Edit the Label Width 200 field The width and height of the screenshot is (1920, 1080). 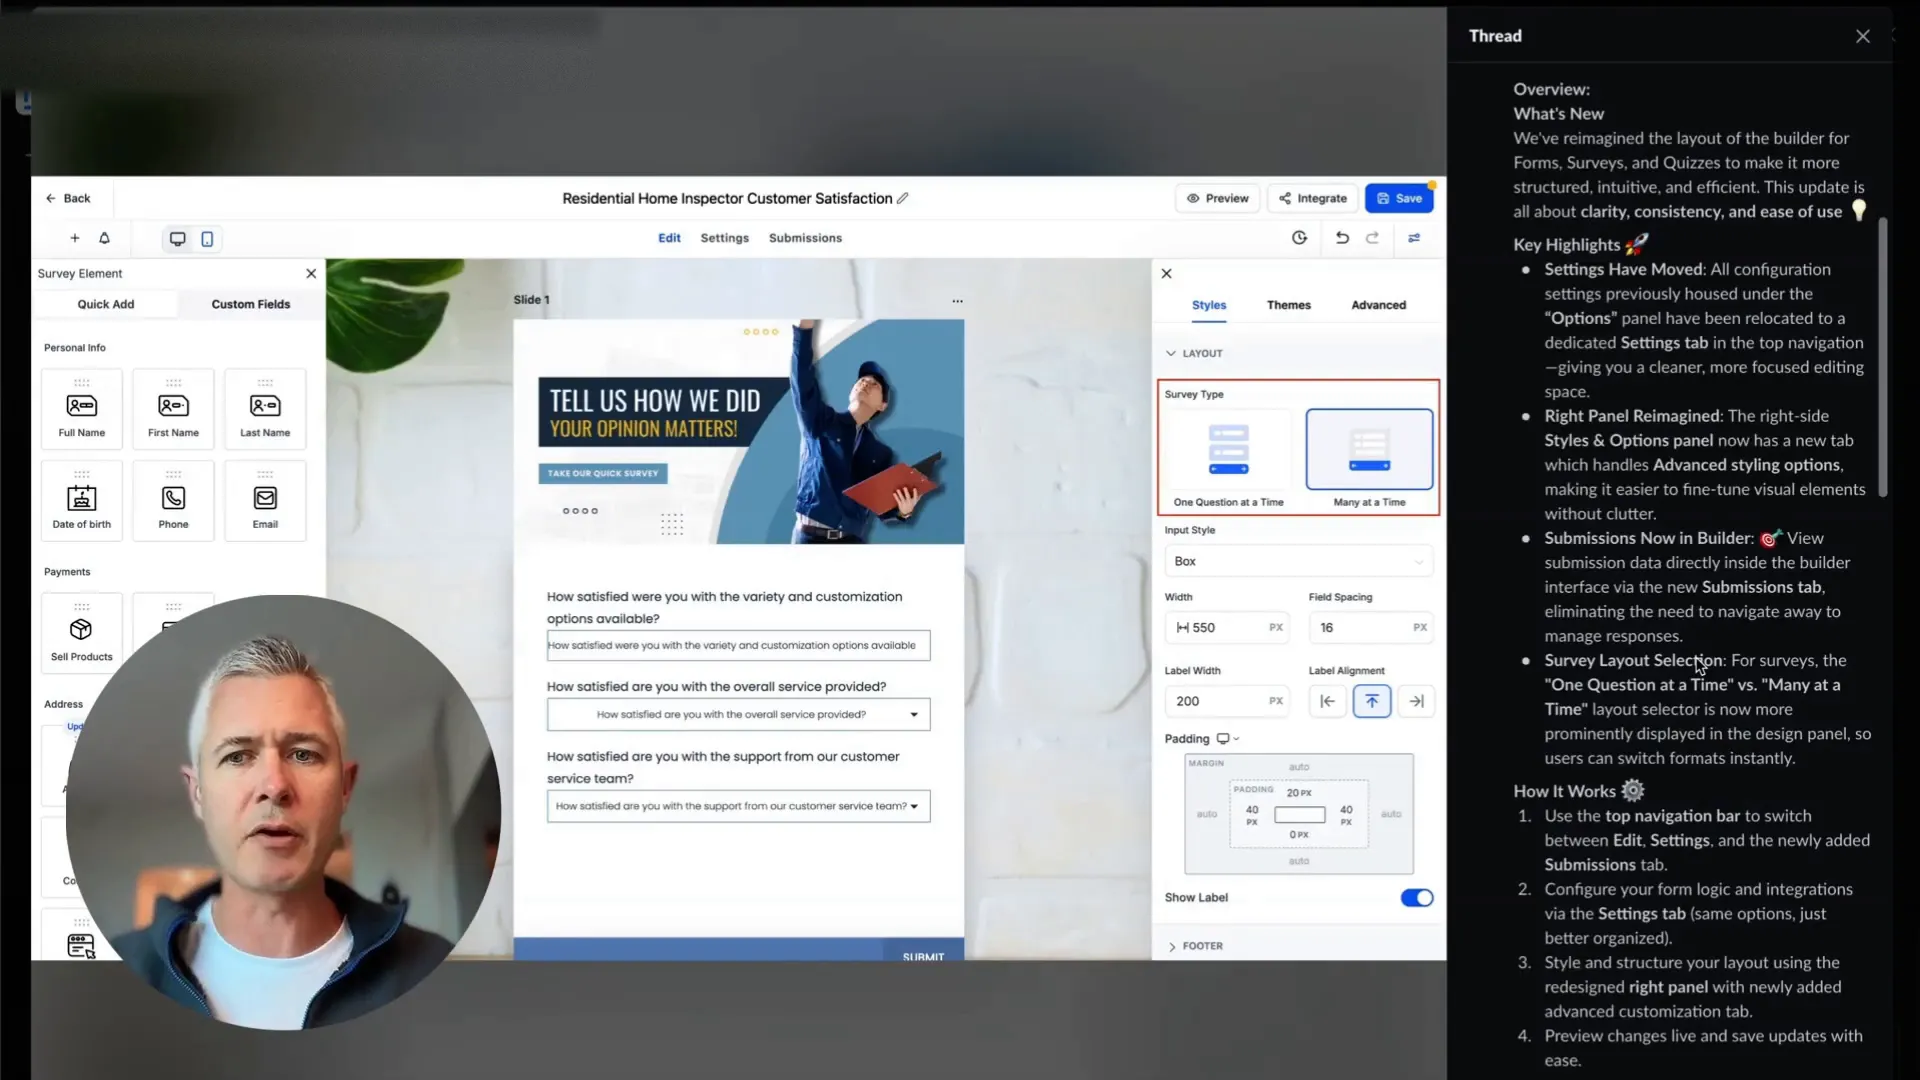(1227, 701)
